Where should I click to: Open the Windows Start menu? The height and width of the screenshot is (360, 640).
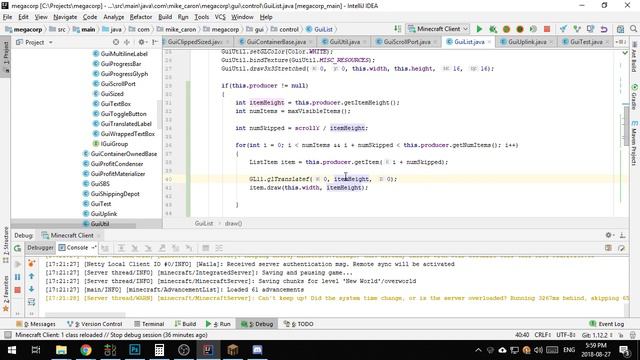pyautogui.click(x=11, y=350)
